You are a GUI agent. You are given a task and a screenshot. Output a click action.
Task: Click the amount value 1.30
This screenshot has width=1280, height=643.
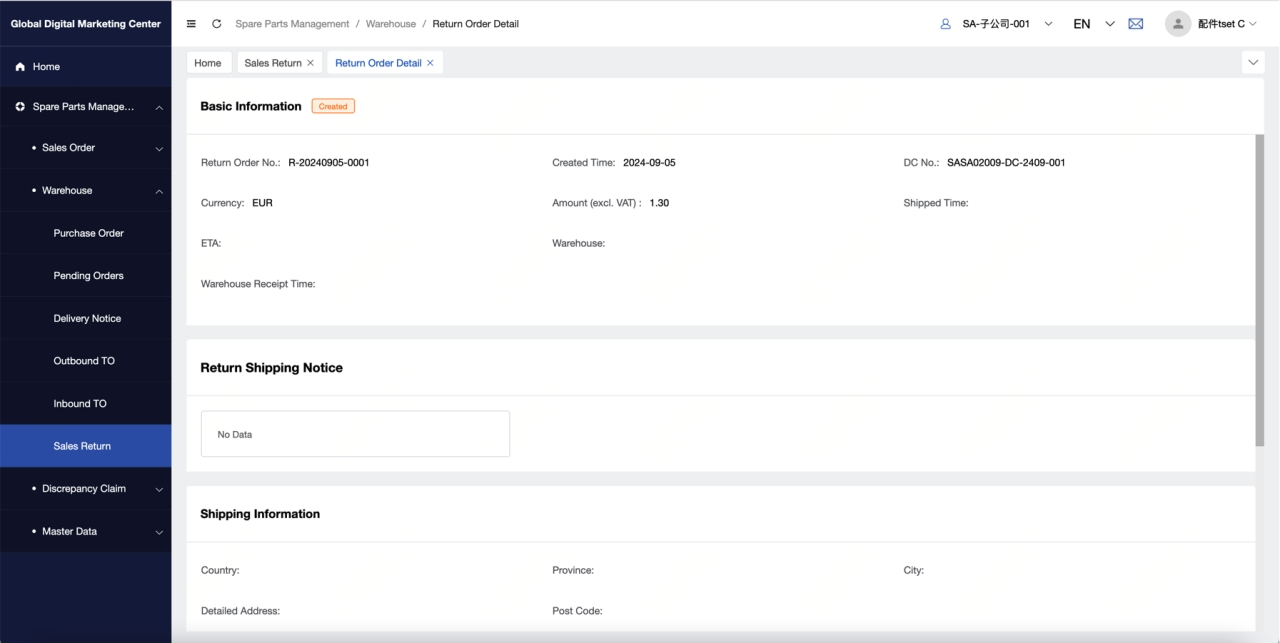pyautogui.click(x=659, y=203)
